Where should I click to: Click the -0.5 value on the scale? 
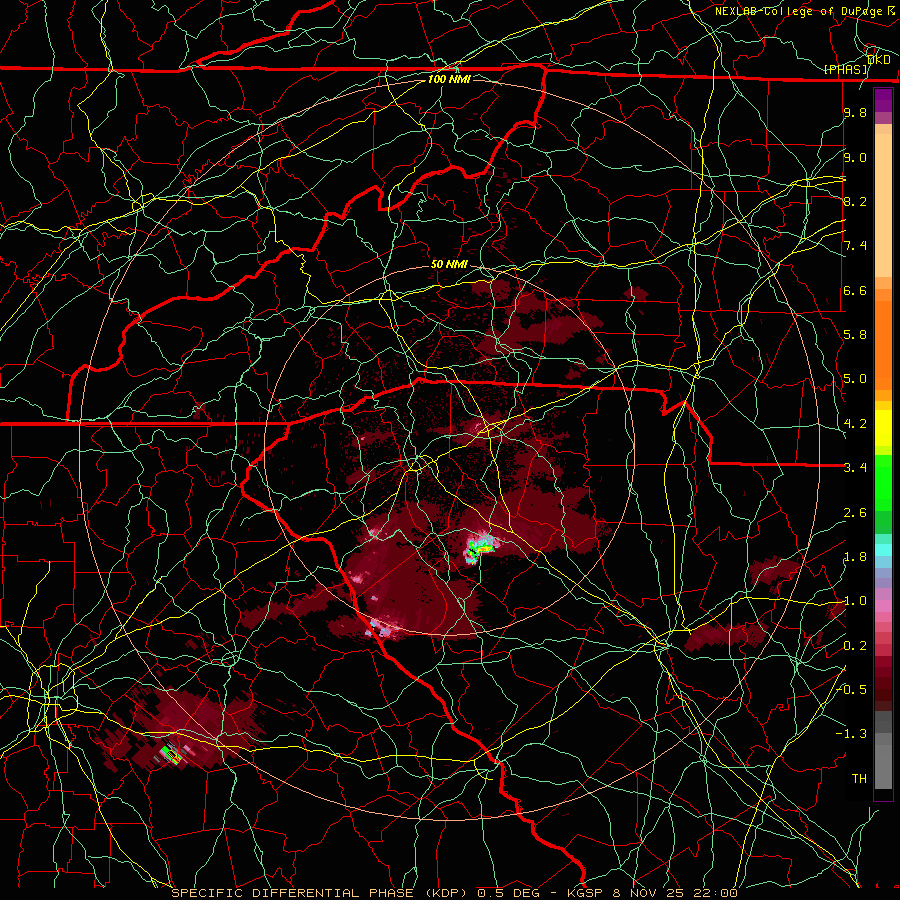tap(851, 690)
